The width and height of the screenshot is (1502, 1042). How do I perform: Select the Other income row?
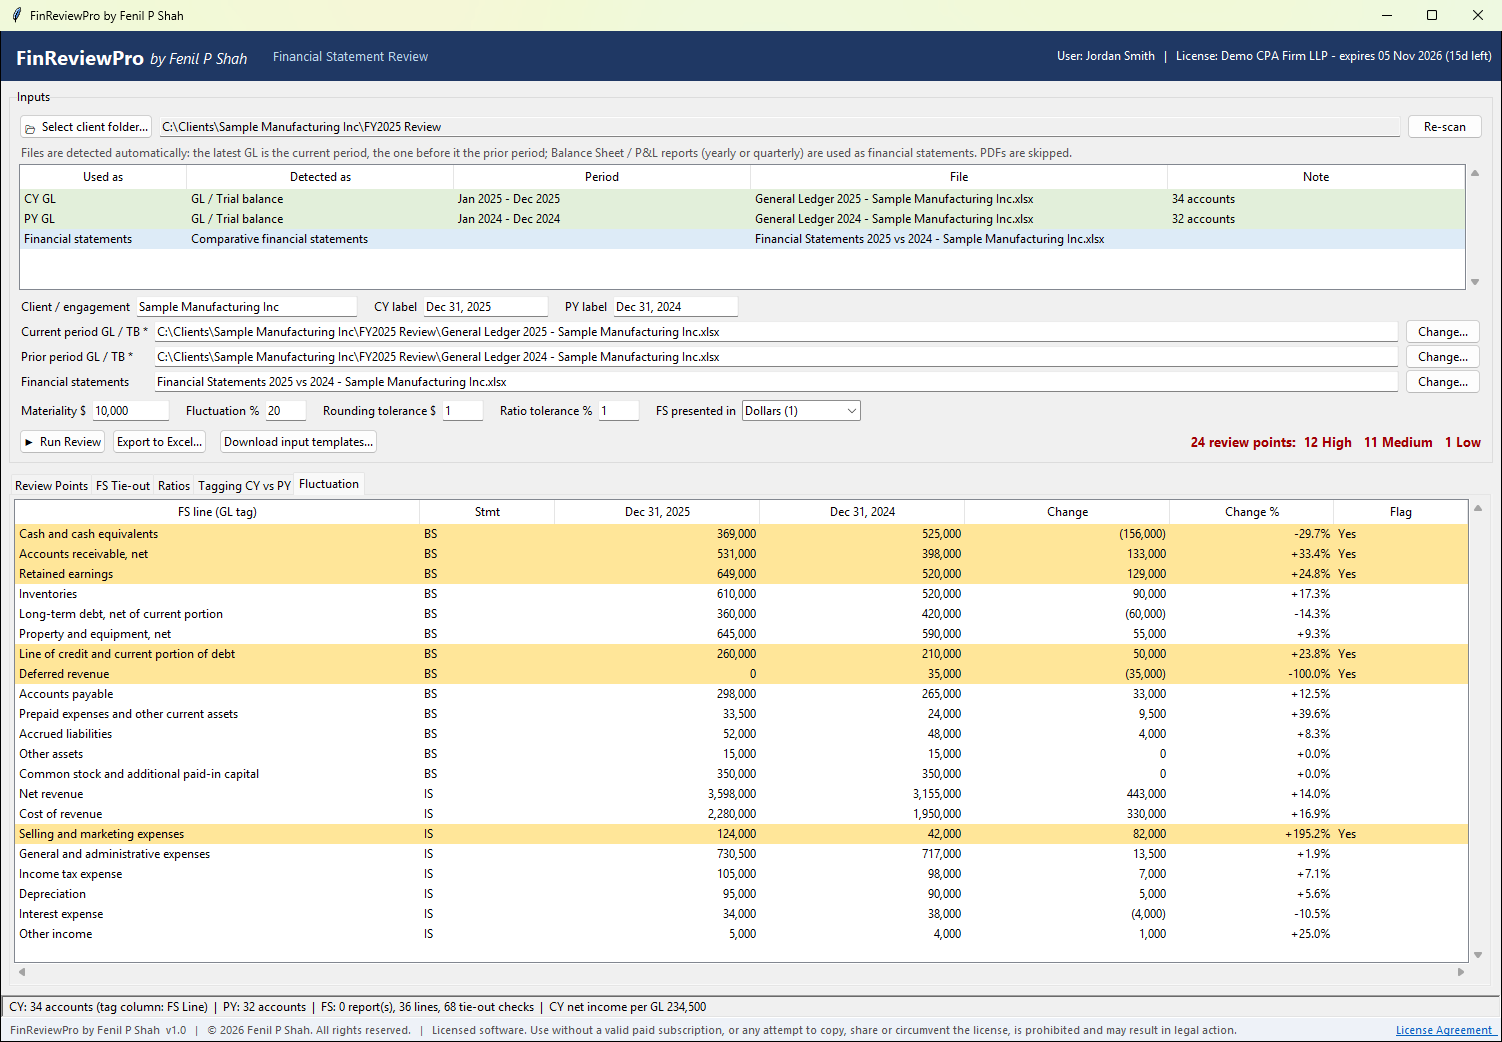[x=741, y=934]
